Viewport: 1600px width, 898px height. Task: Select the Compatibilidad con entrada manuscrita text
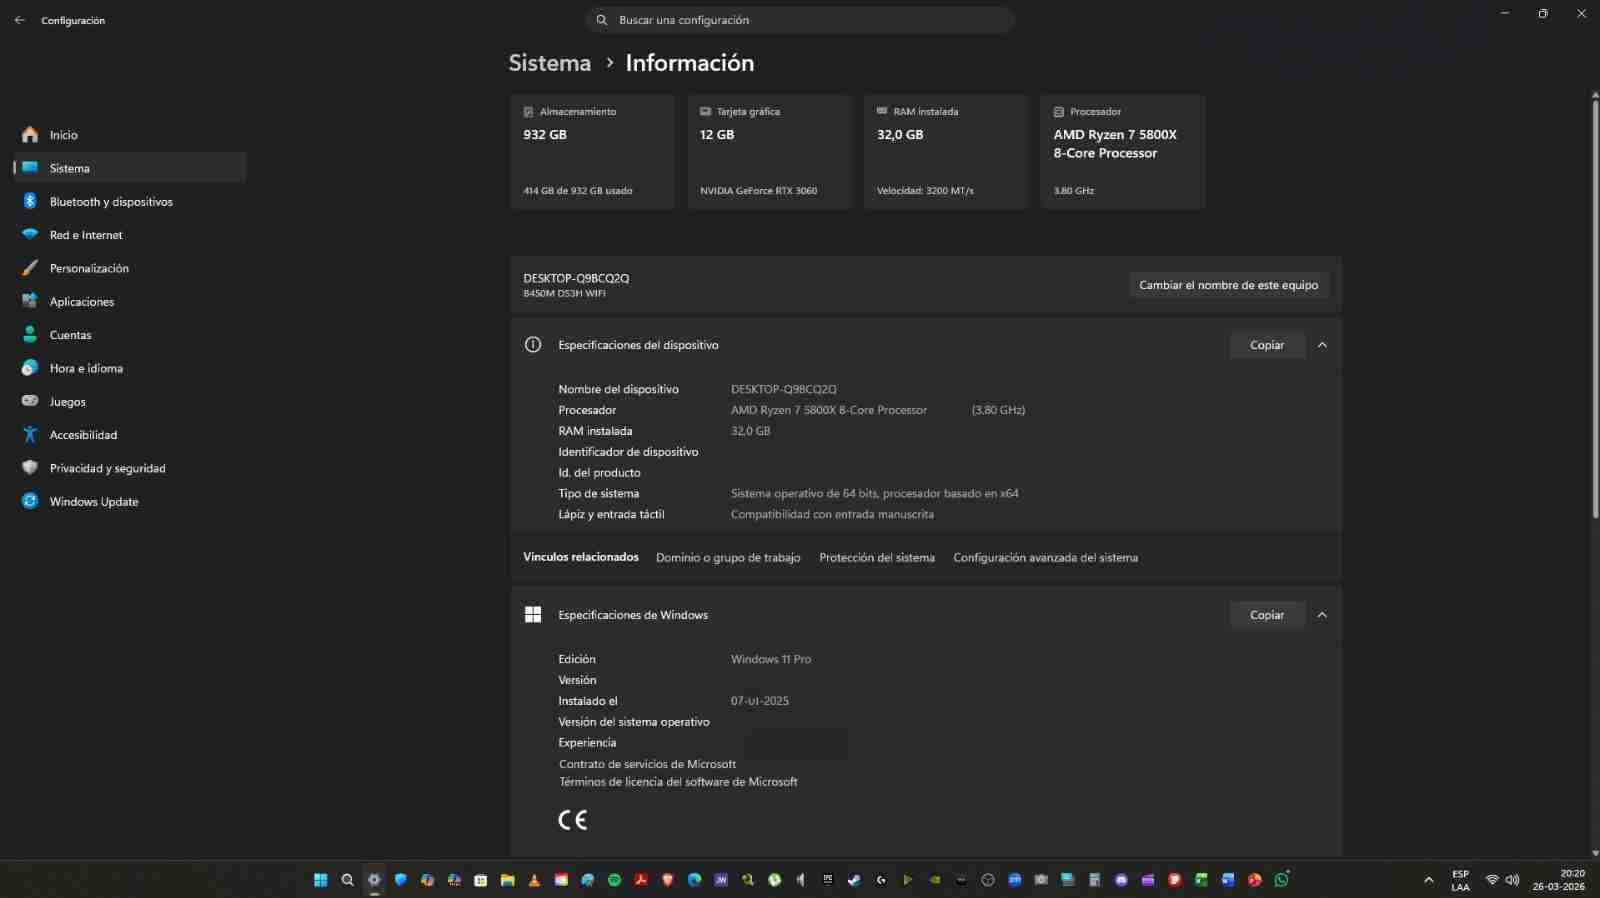pos(832,514)
